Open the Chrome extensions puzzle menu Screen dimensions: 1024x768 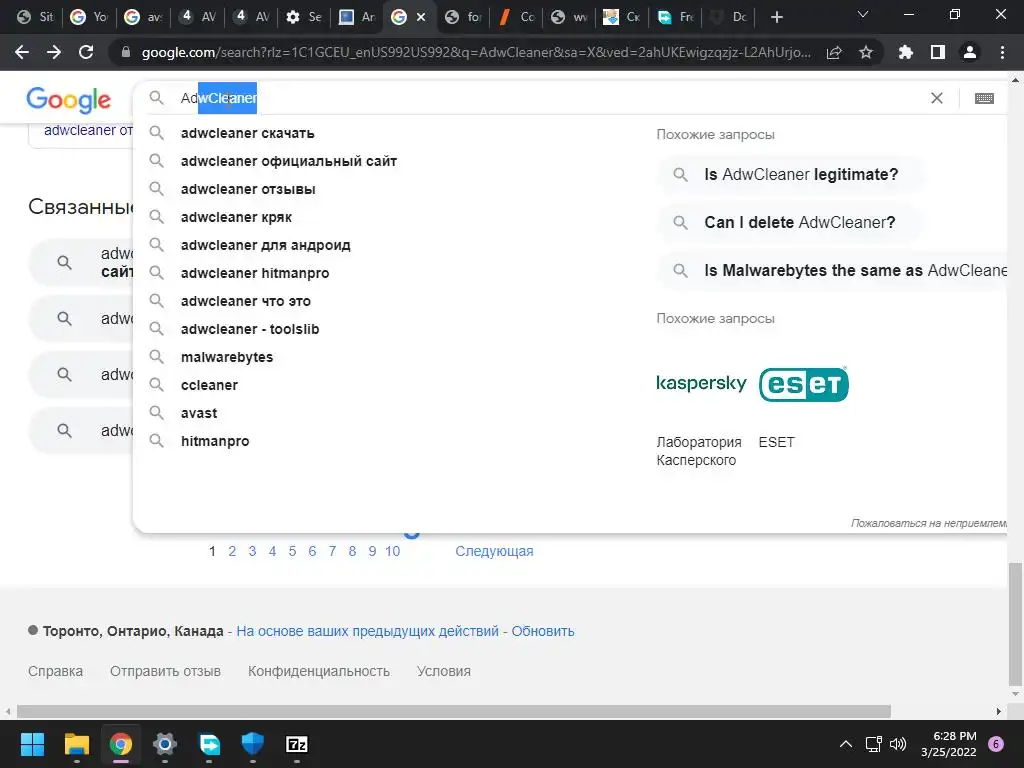click(906, 52)
